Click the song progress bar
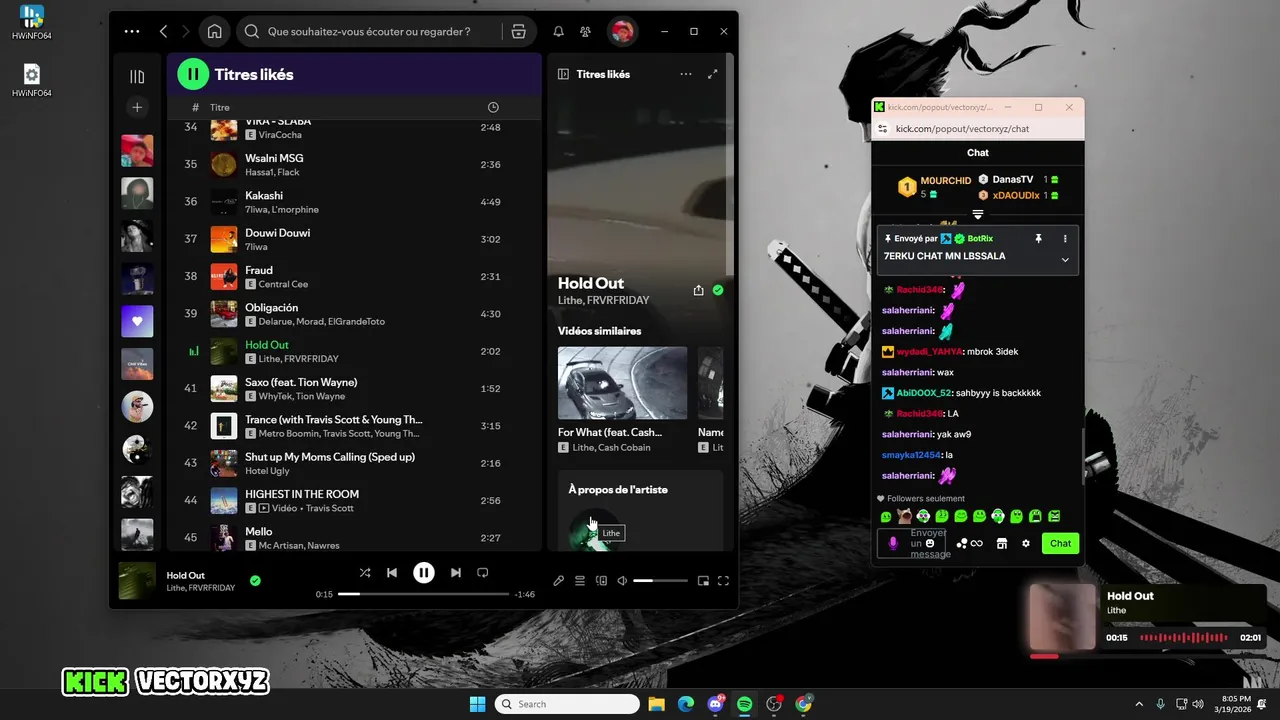Viewport: 1280px width, 720px height. 424,594
